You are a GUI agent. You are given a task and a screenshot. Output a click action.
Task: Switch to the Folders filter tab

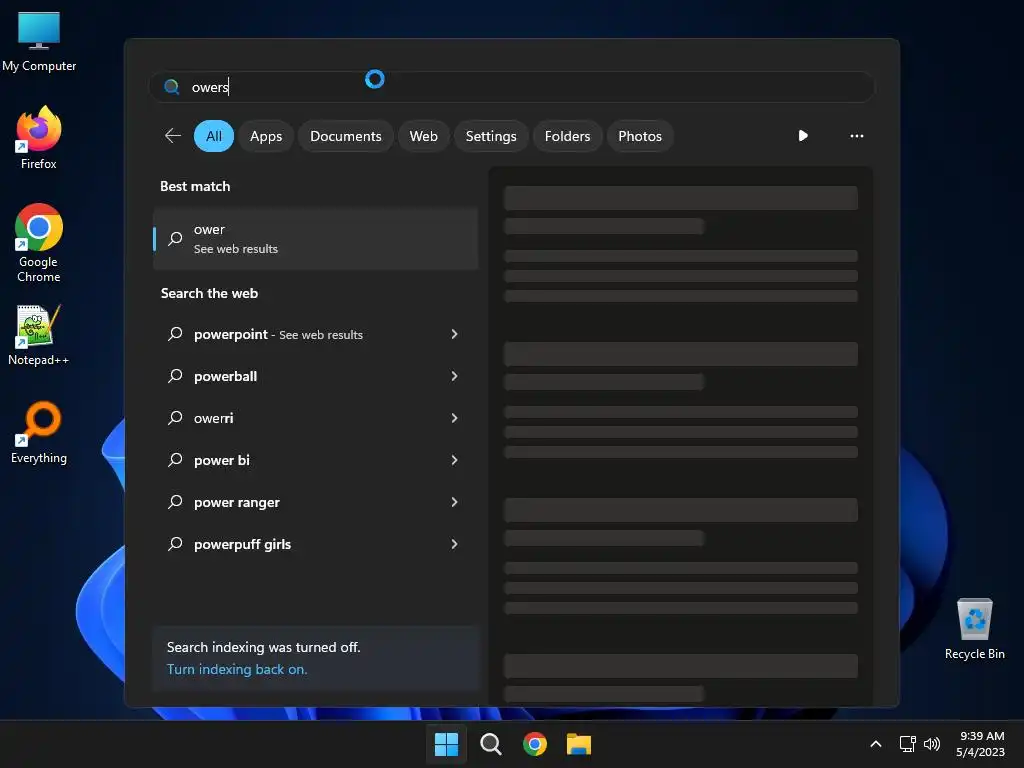point(567,136)
